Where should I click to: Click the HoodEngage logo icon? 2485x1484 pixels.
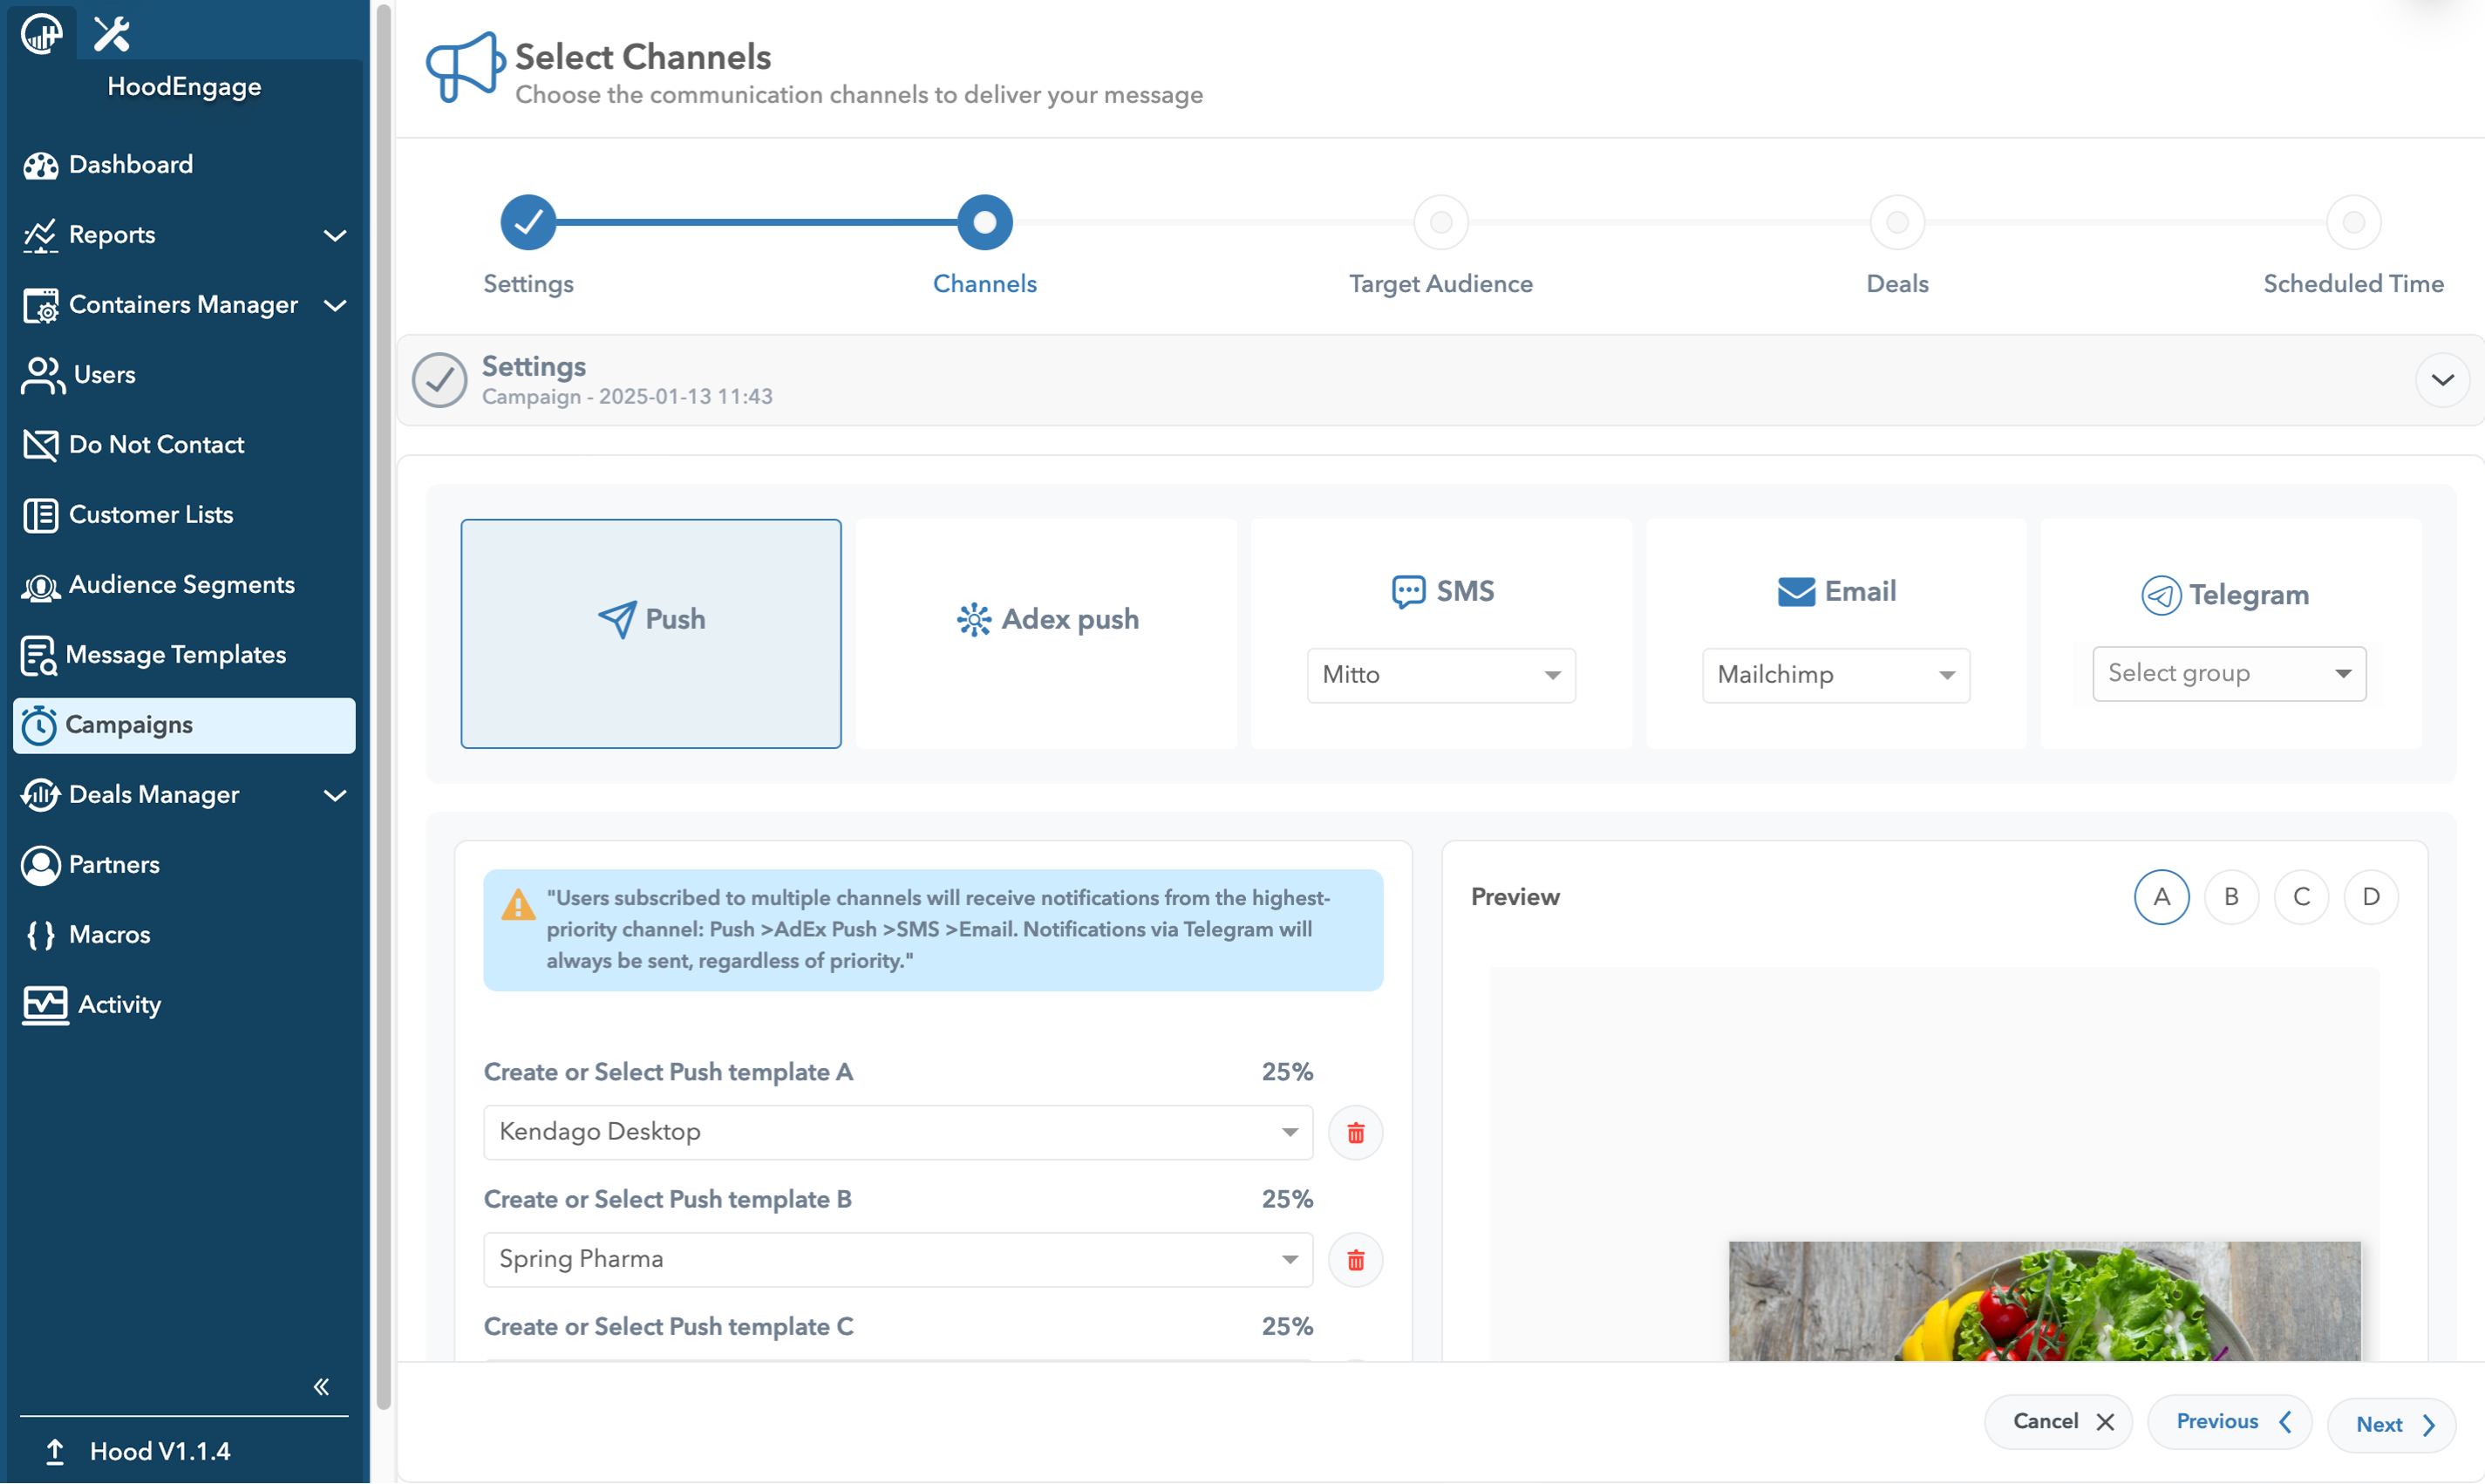(x=42, y=34)
